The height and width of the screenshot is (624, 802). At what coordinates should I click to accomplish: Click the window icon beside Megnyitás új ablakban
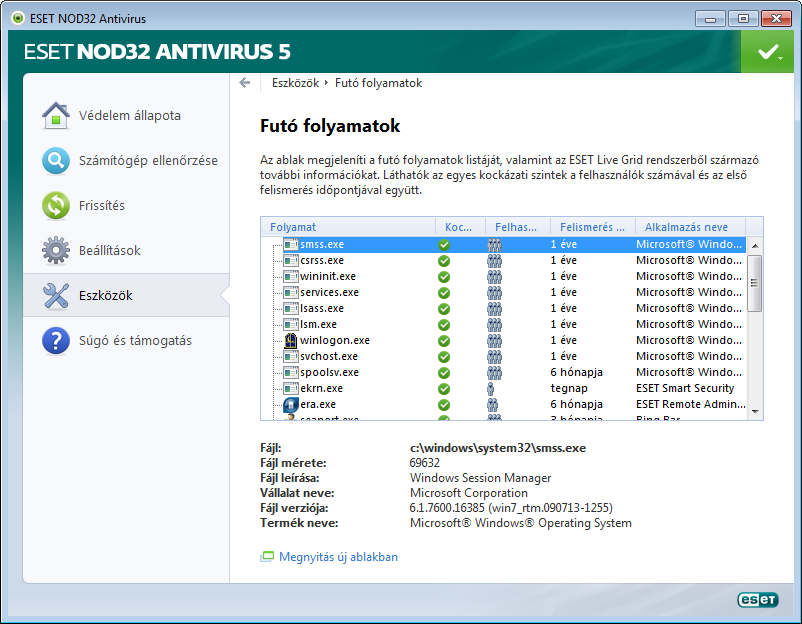coord(267,557)
